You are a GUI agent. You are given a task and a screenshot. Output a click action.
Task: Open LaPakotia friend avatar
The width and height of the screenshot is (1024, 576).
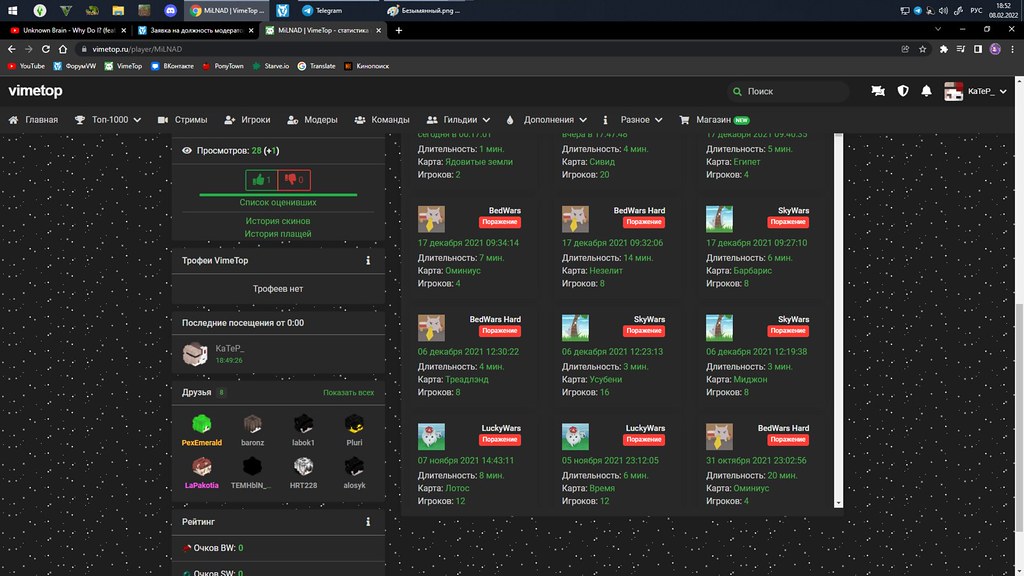pyautogui.click(x=201, y=465)
